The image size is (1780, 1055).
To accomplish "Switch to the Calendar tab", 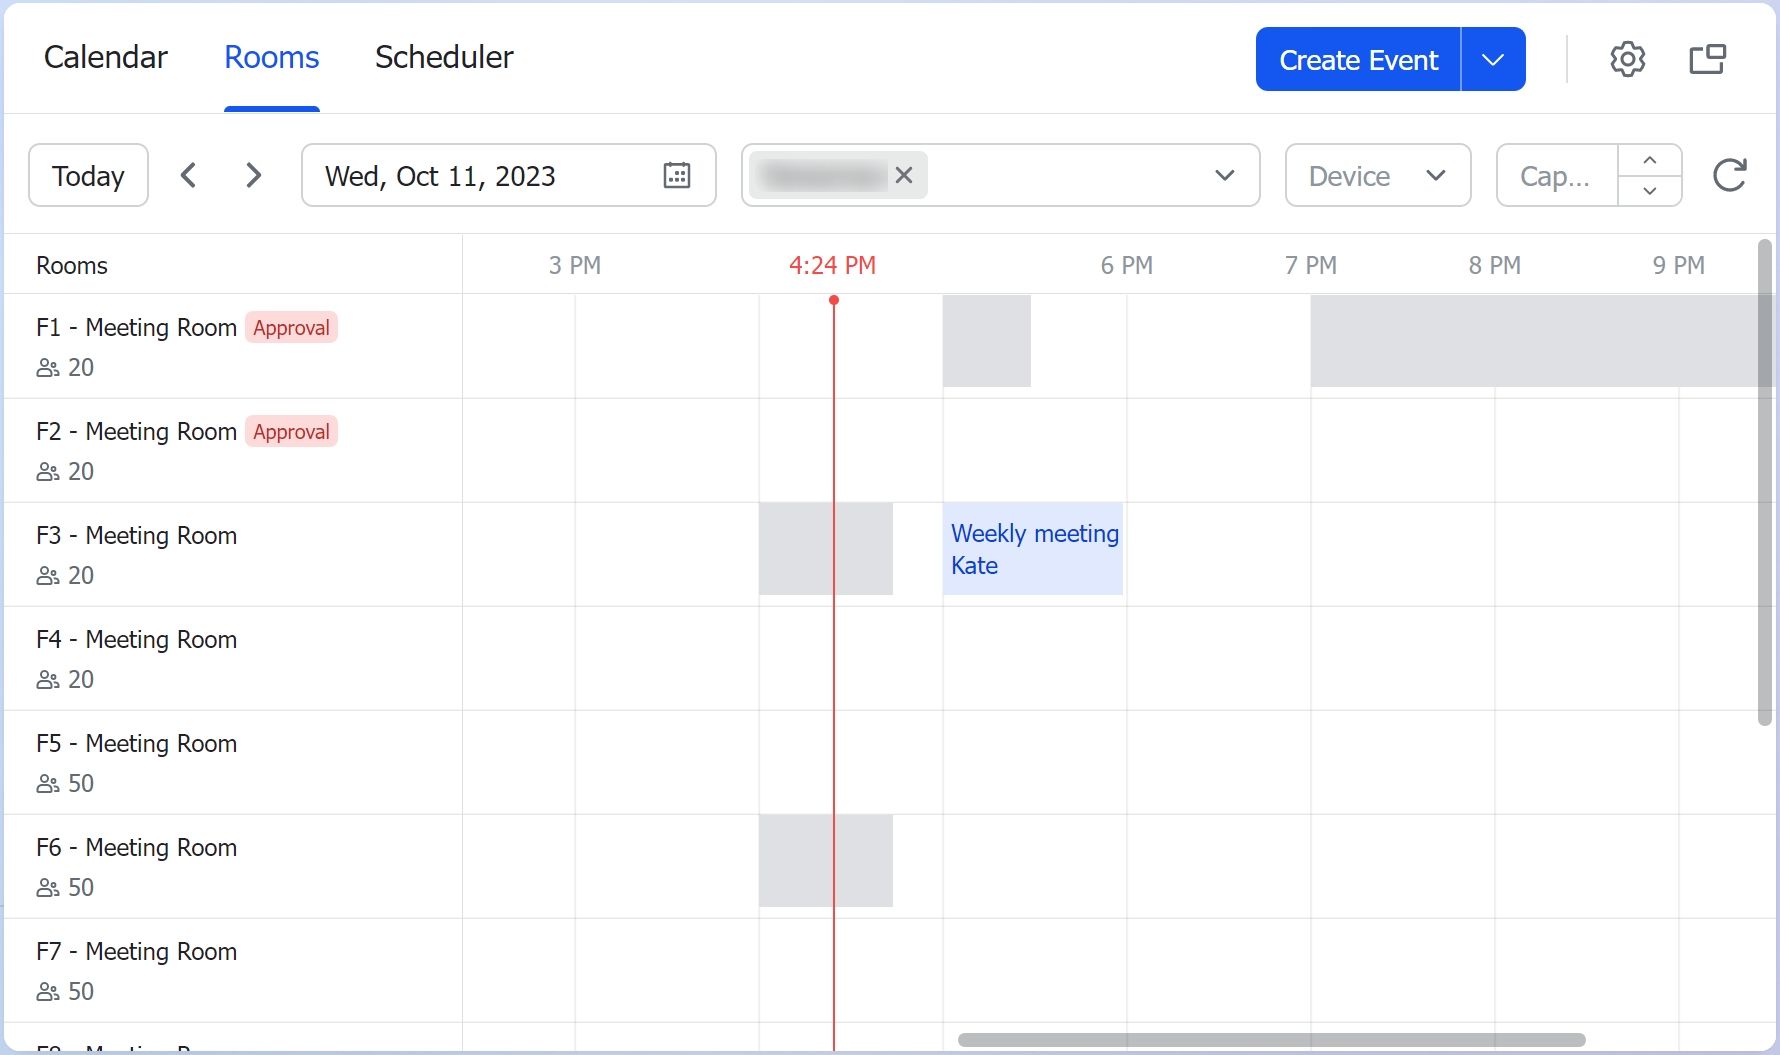I will pos(106,57).
